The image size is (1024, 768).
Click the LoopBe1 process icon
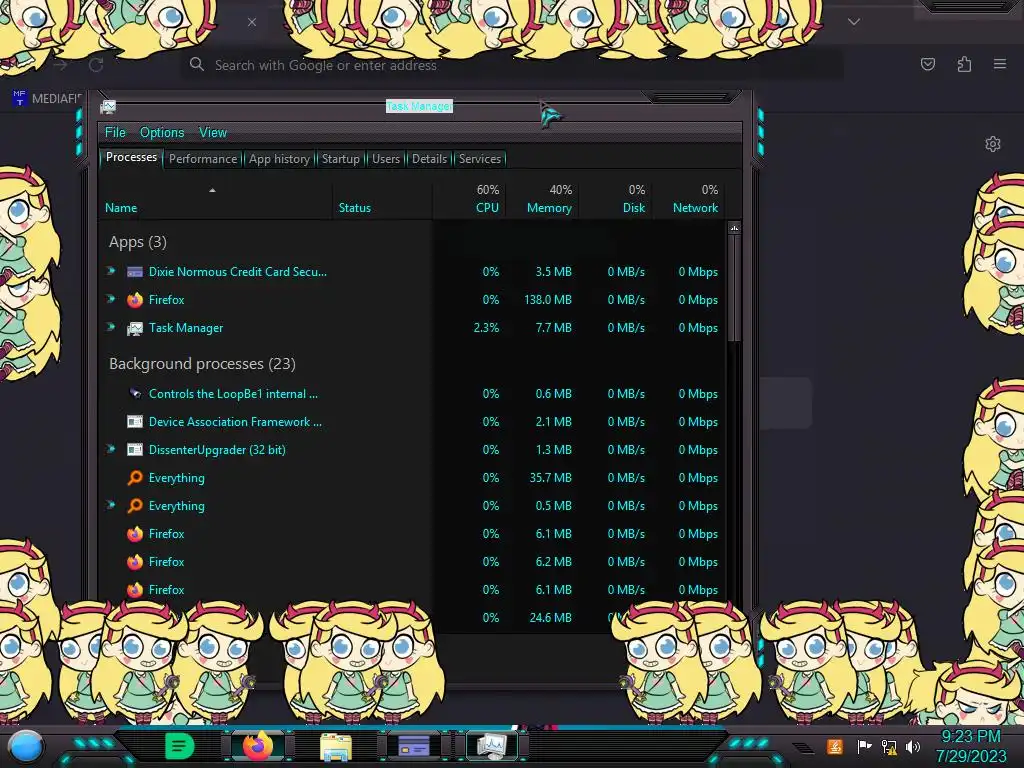click(135, 394)
